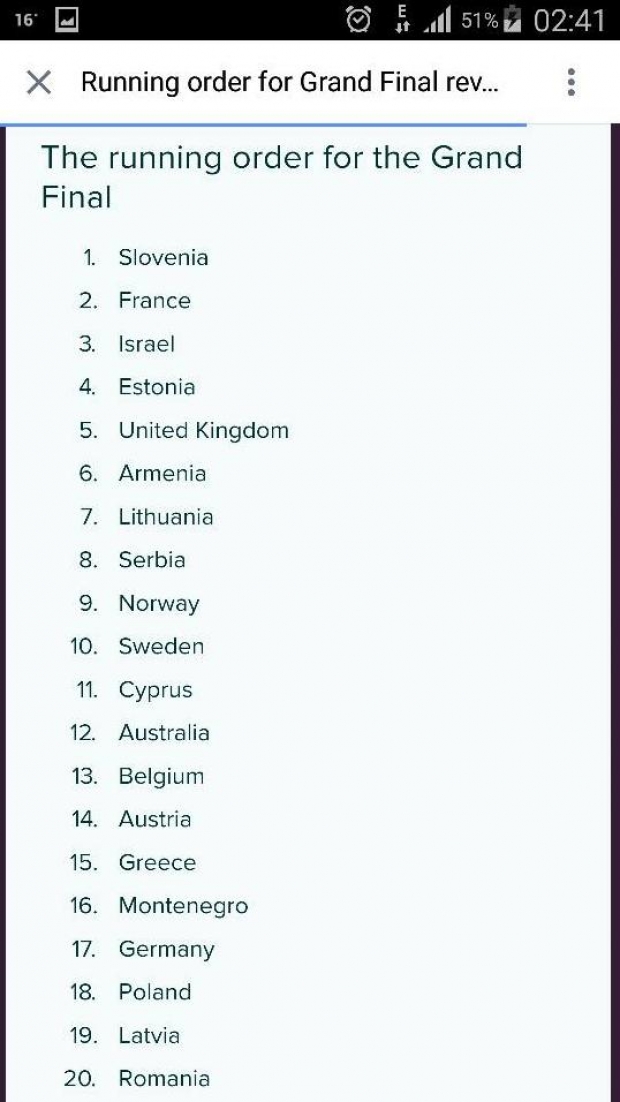The height and width of the screenshot is (1102, 620).
Task: Tap the United Kingdom entry
Action: tap(203, 430)
